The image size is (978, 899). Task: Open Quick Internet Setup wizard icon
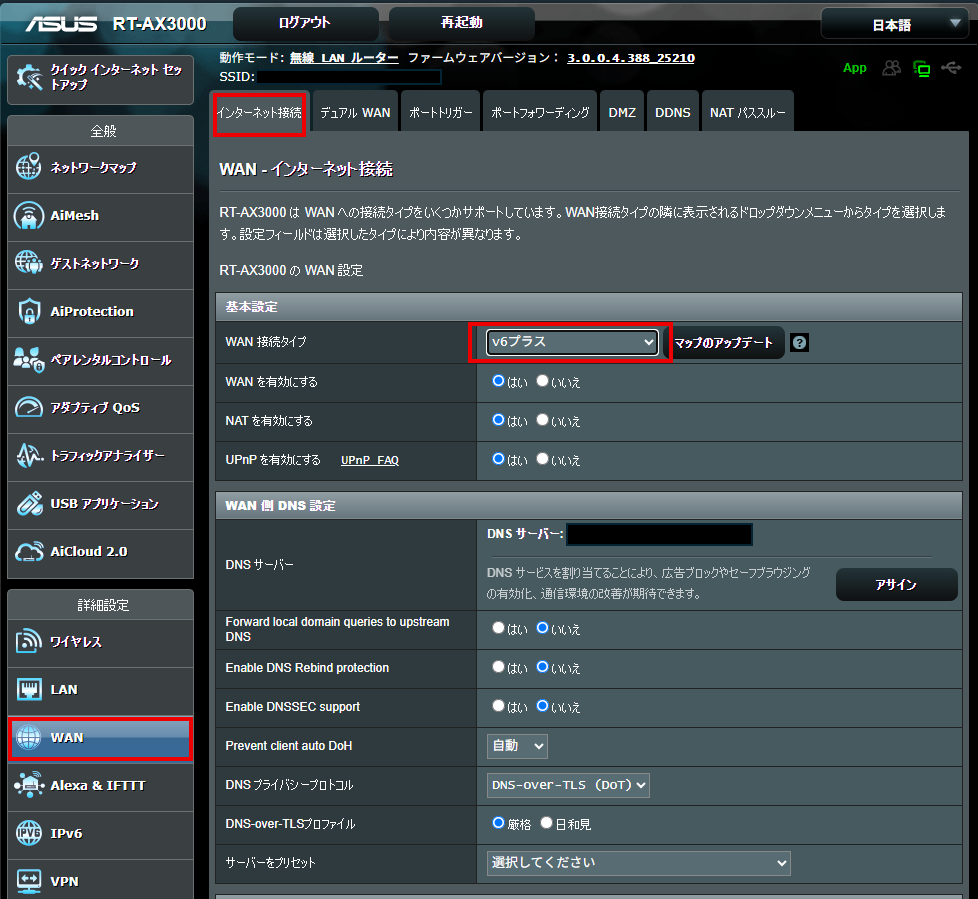click(29, 77)
